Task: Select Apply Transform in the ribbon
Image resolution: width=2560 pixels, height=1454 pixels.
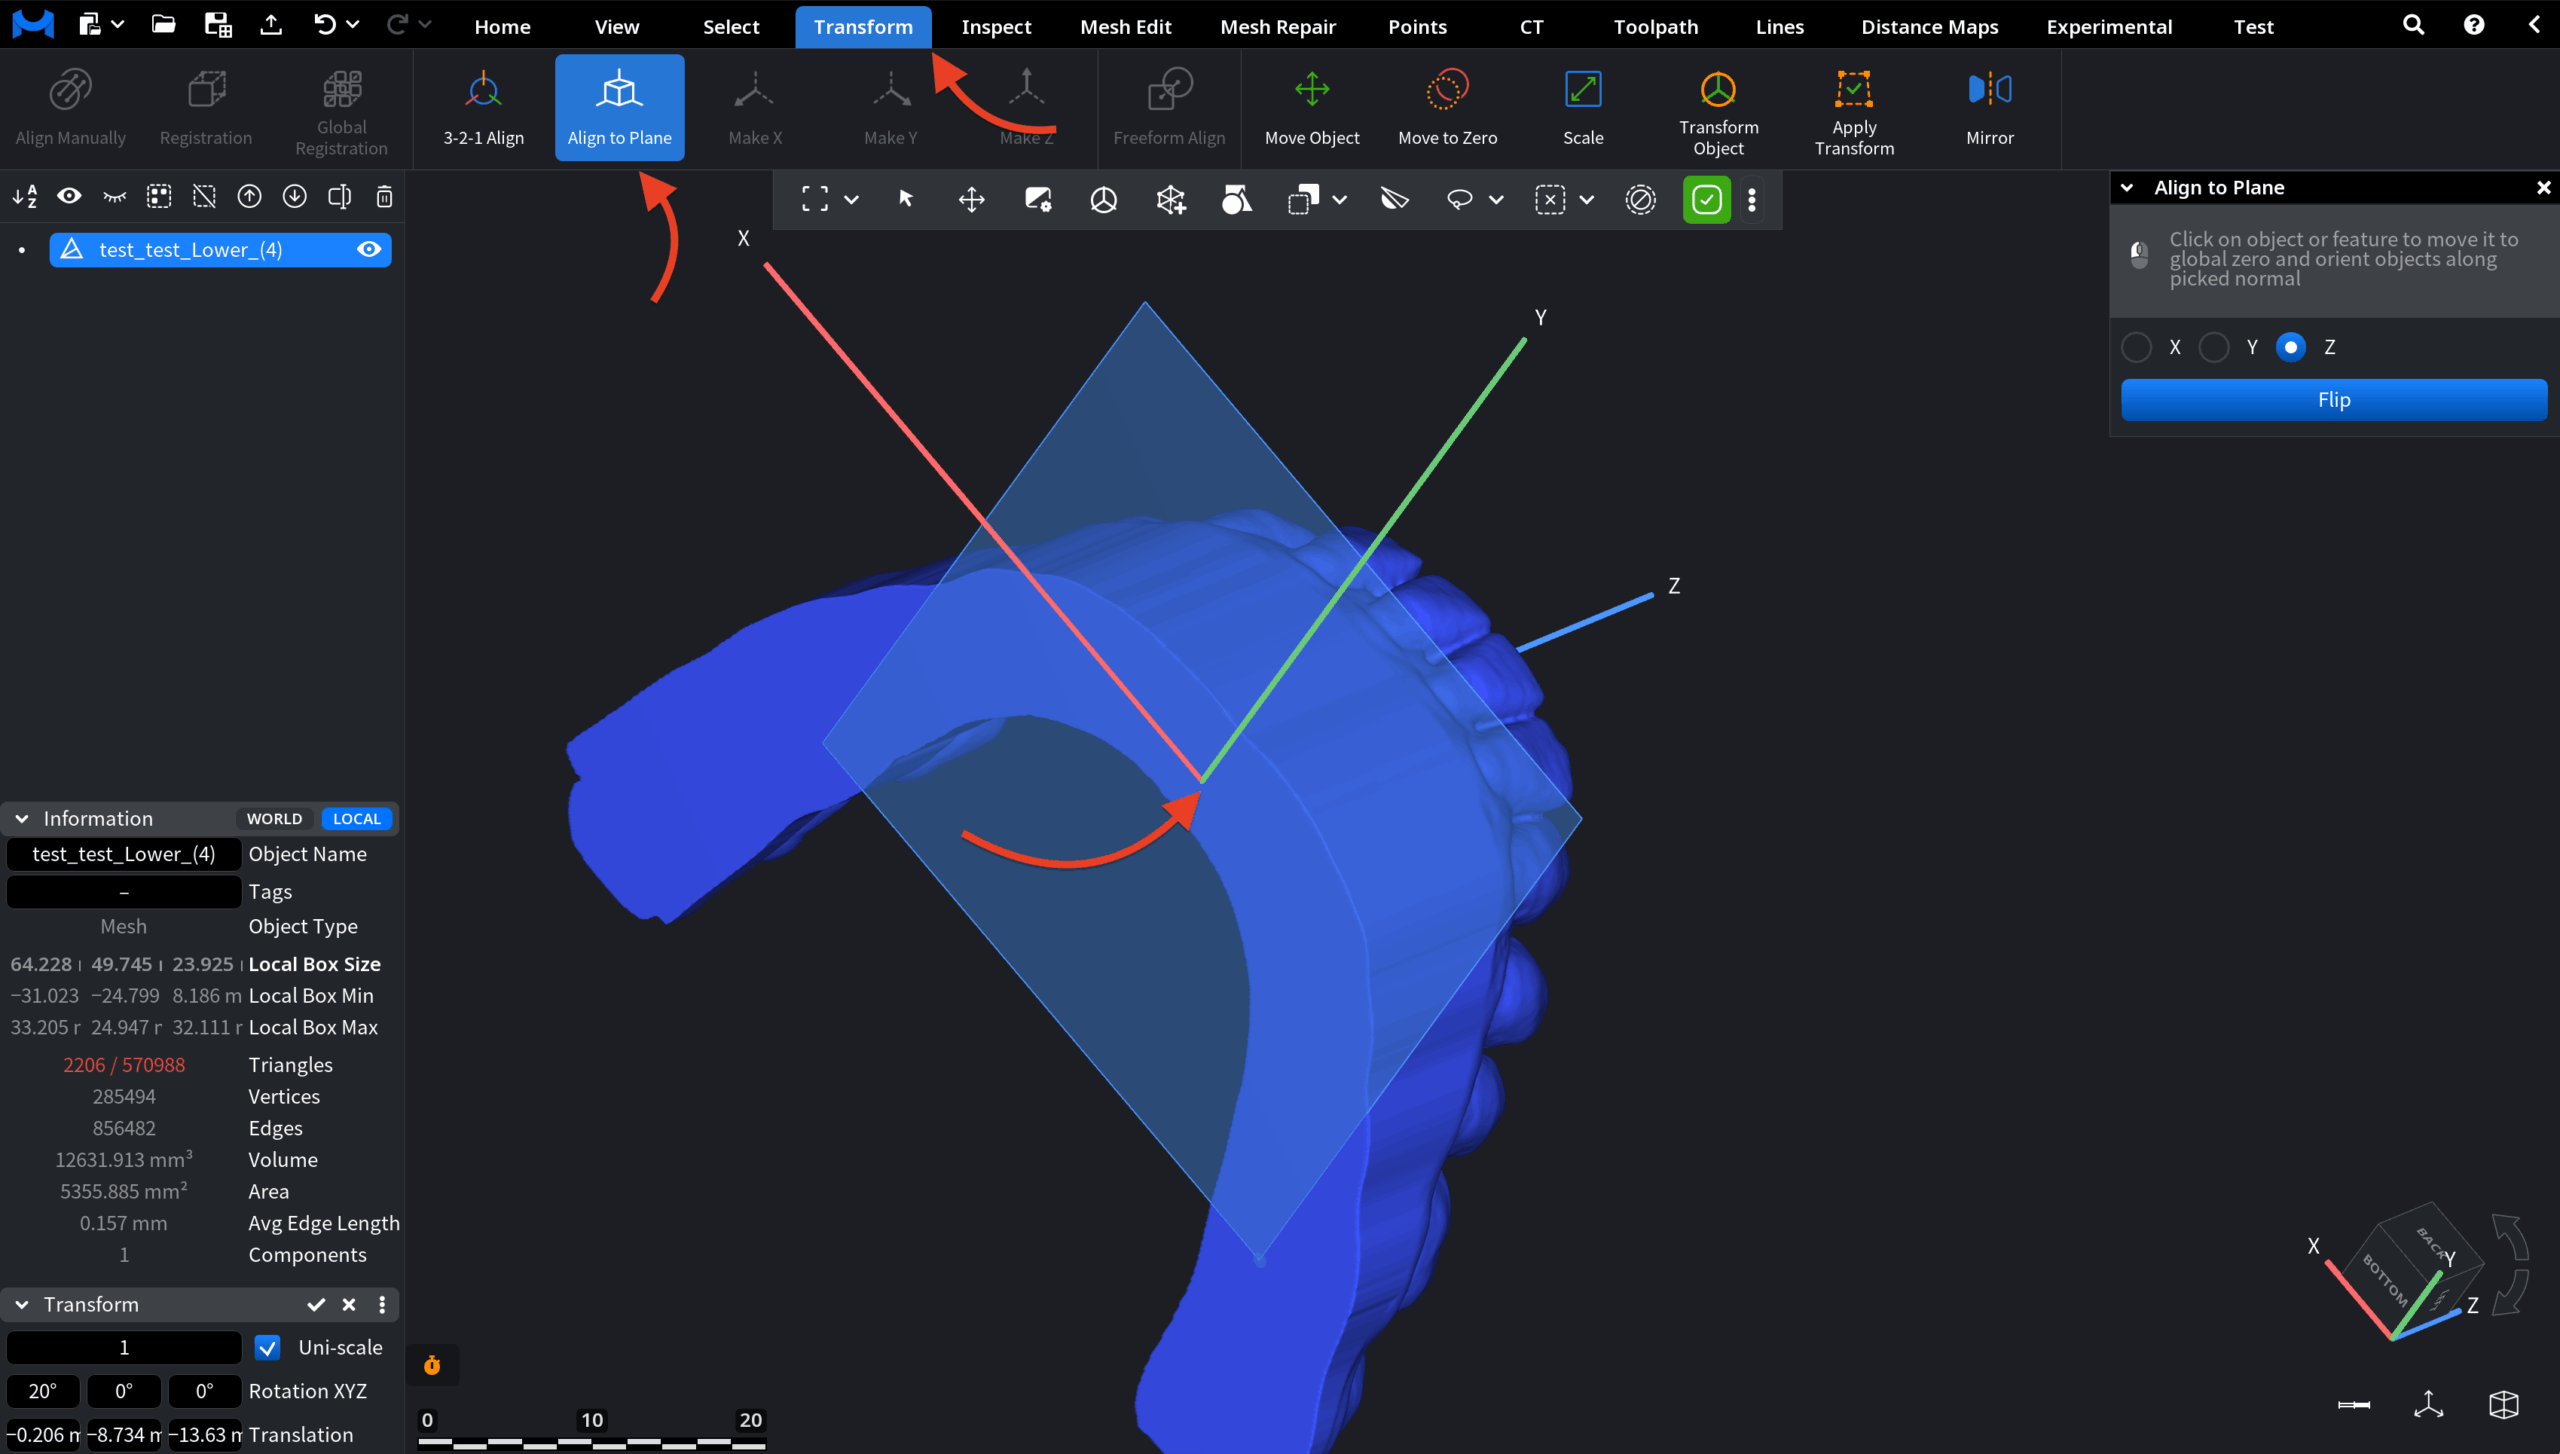Action: click(1854, 110)
